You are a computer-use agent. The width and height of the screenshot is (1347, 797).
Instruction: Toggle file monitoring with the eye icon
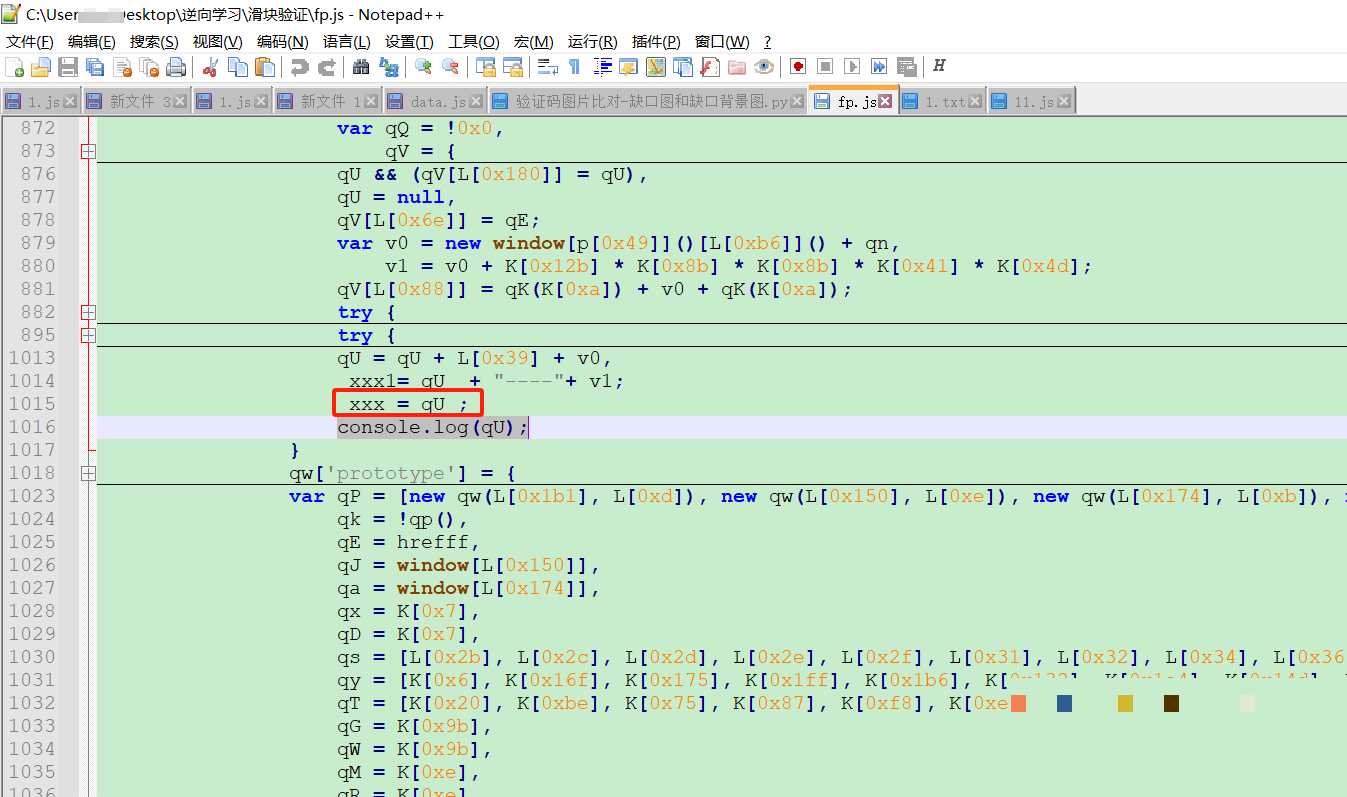tap(762, 67)
